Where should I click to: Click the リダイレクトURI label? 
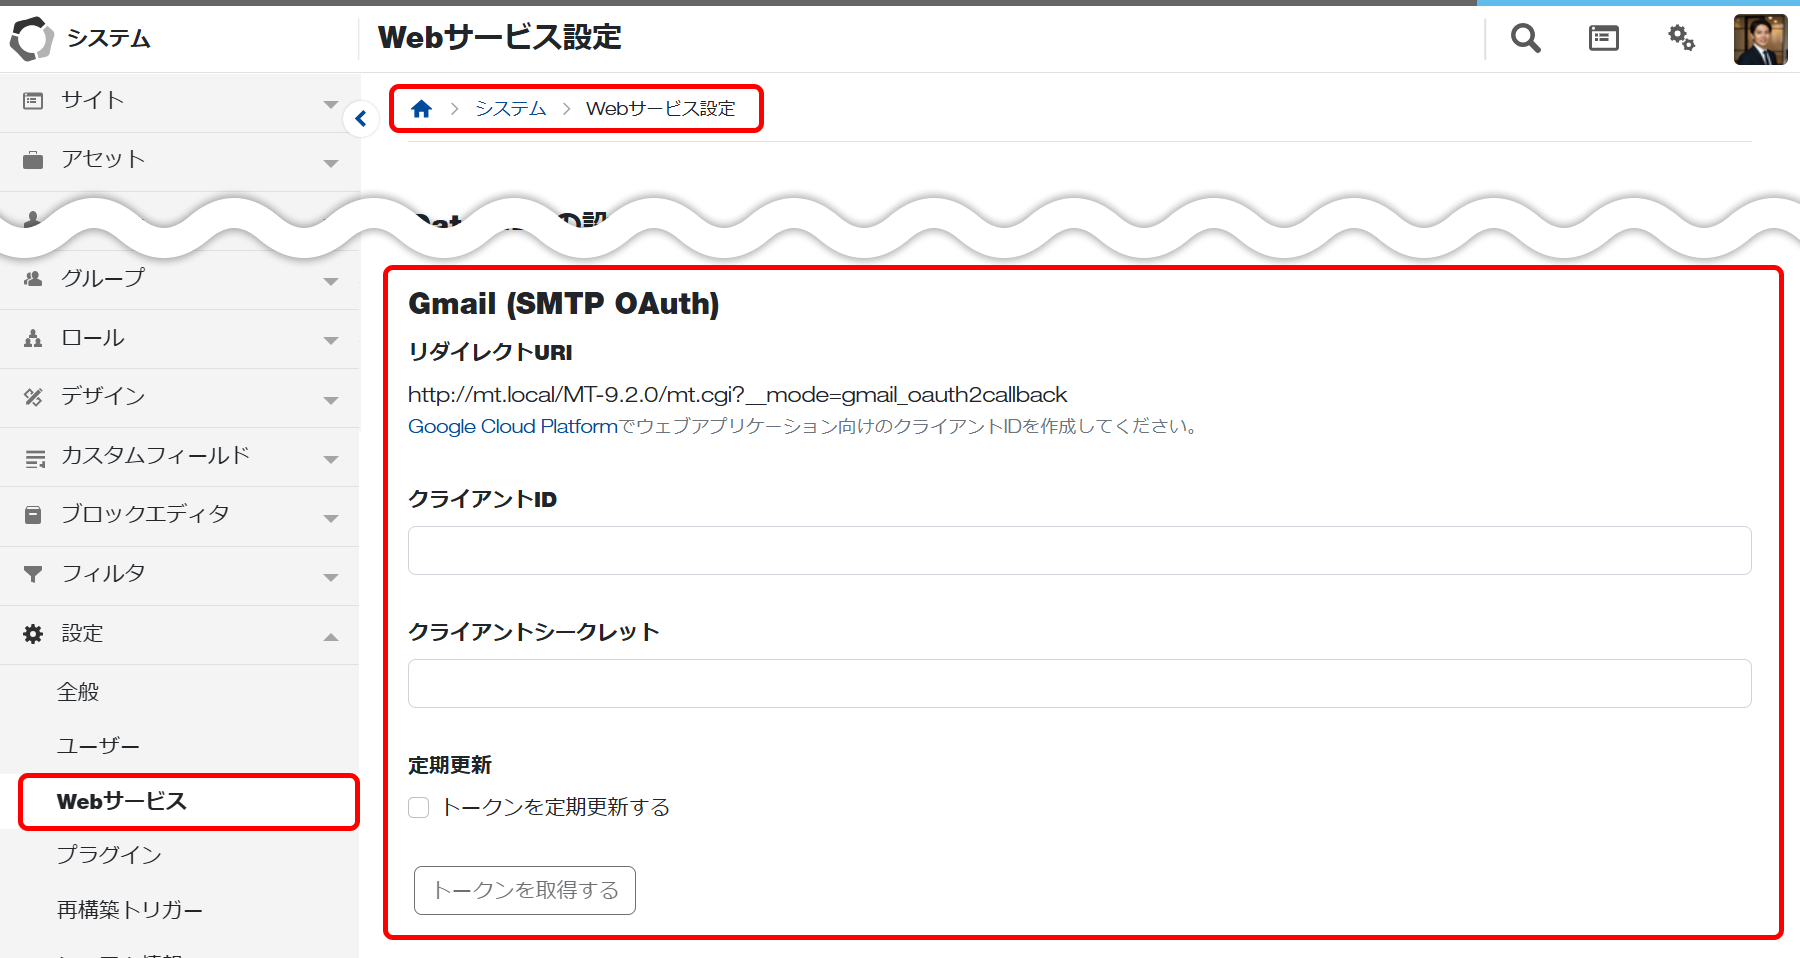click(x=490, y=352)
